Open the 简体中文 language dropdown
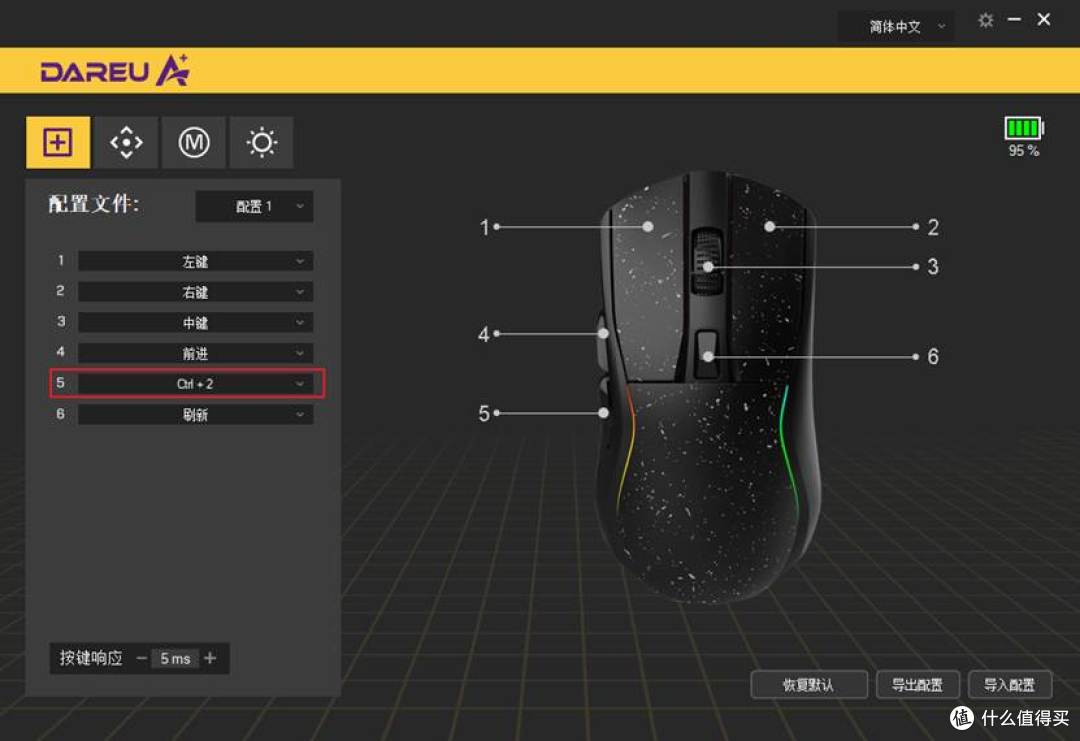Image resolution: width=1080 pixels, height=741 pixels. click(x=896, y=27)
